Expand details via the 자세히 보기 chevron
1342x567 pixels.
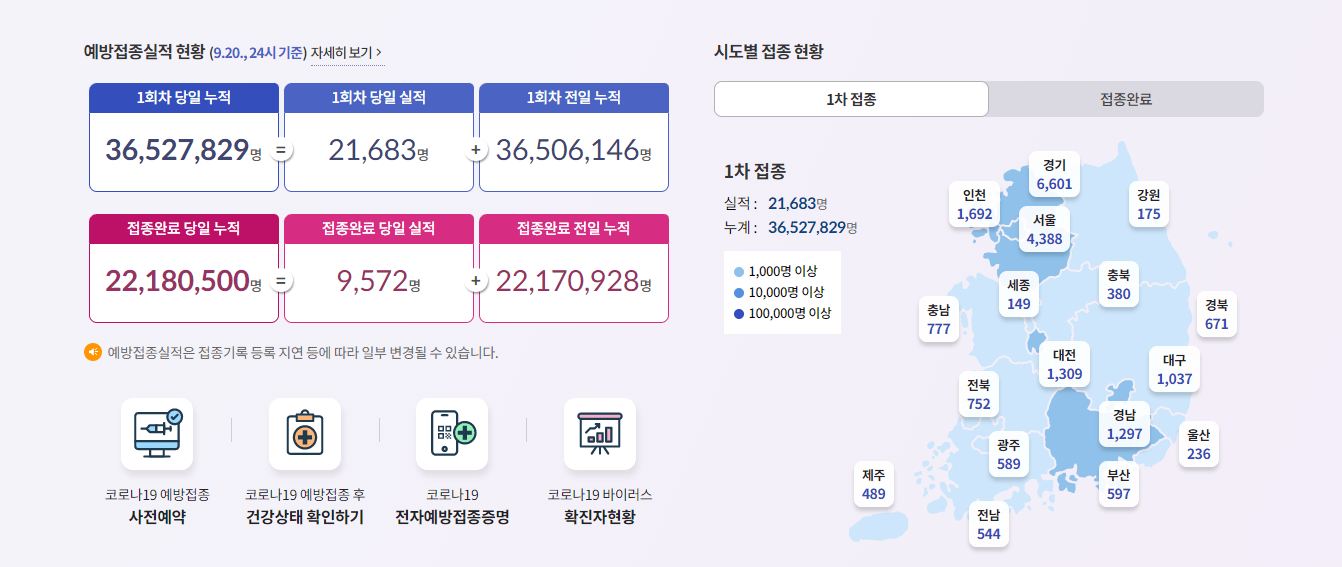pos(380,52)
